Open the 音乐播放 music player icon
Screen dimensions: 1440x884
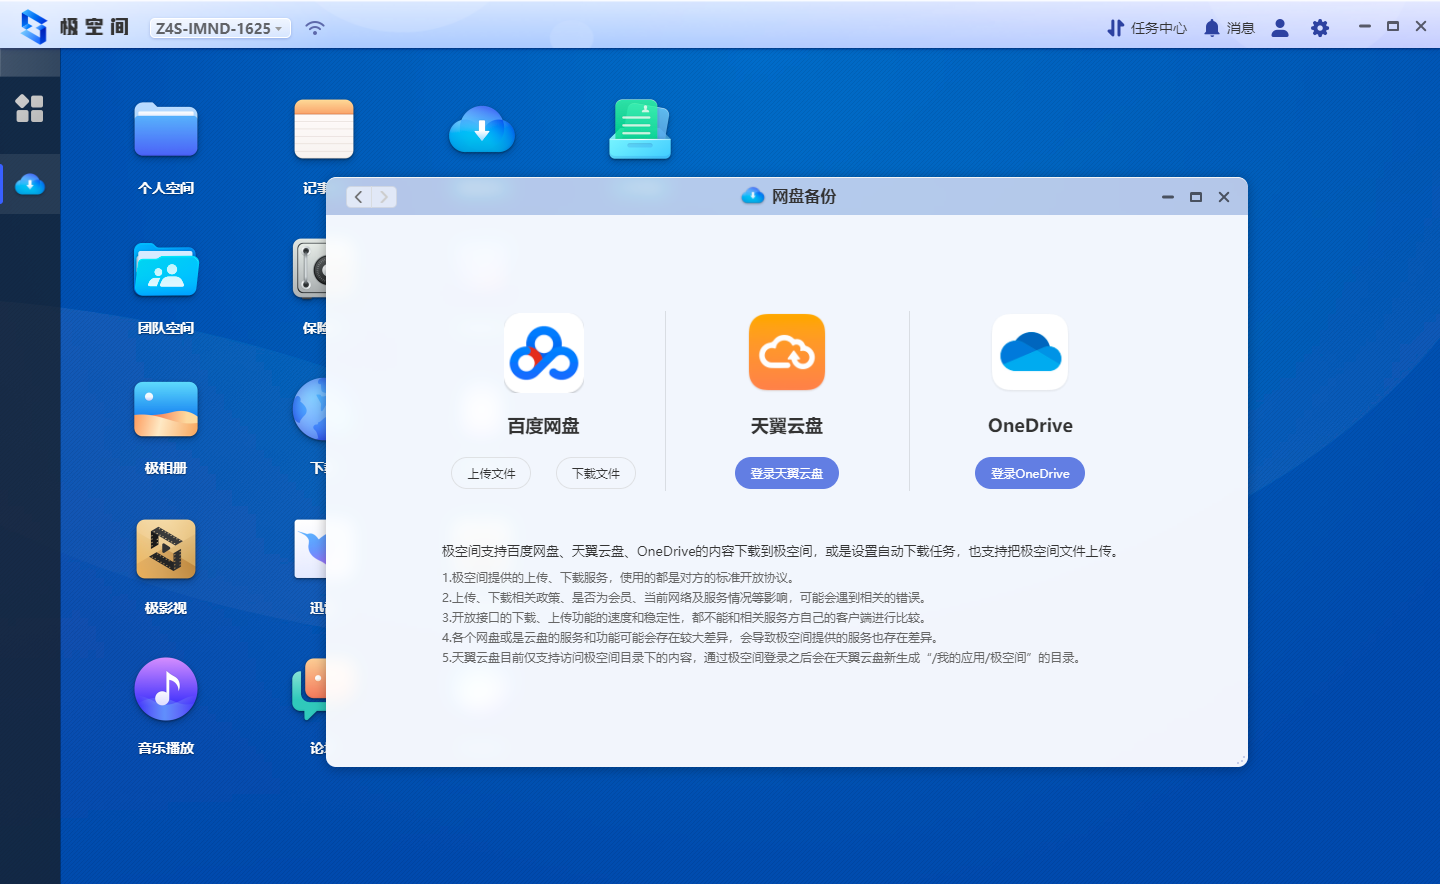tap(166, 689)
